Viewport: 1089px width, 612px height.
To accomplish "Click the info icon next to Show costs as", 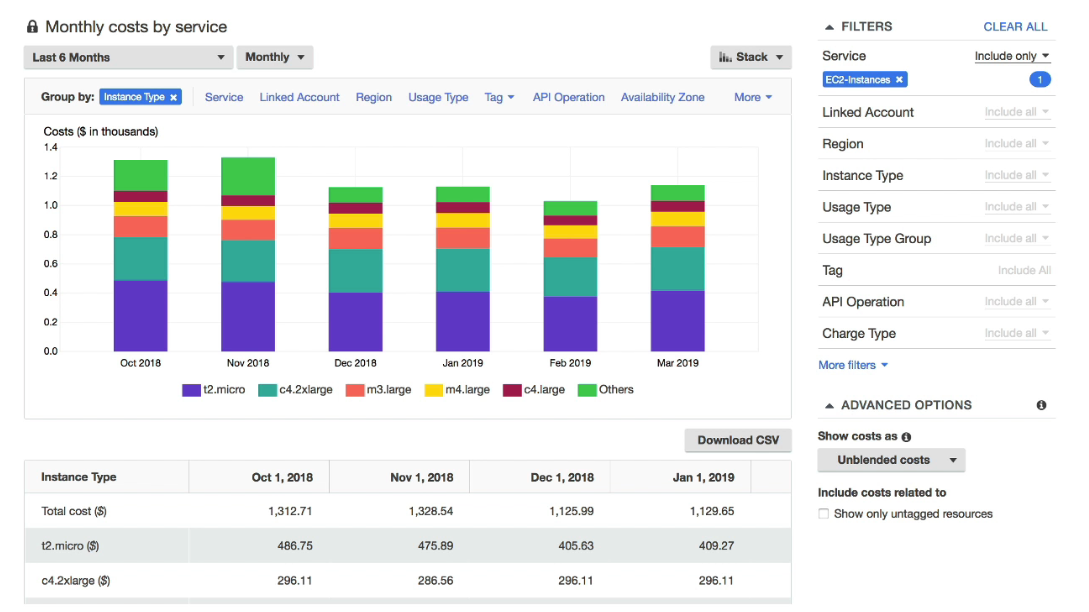I will (906, 437).
